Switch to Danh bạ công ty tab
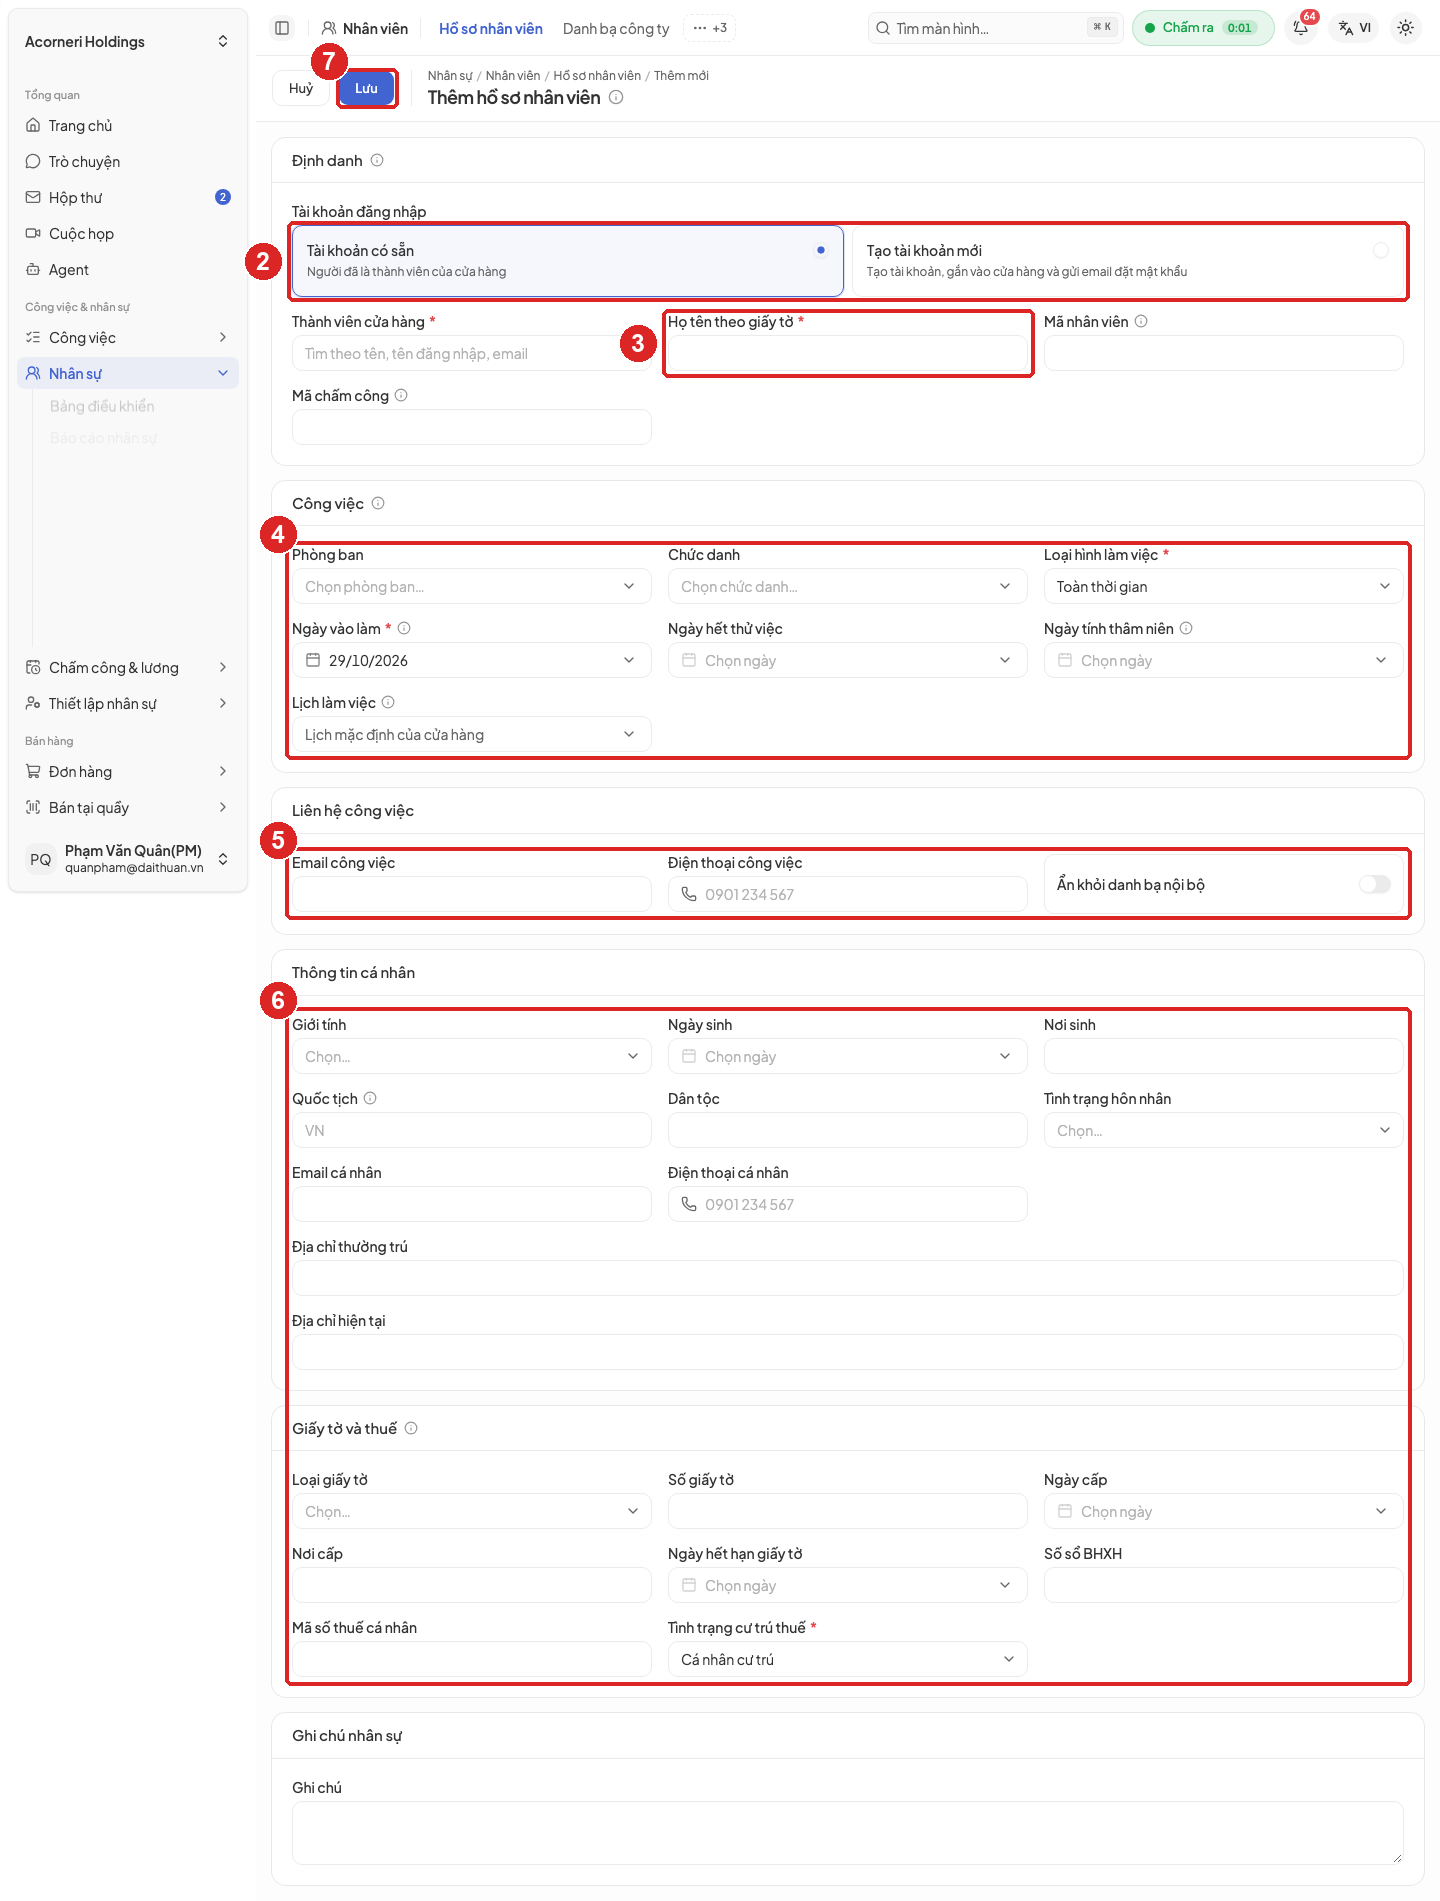The image size is (1440, 1901). pos(616,28)
